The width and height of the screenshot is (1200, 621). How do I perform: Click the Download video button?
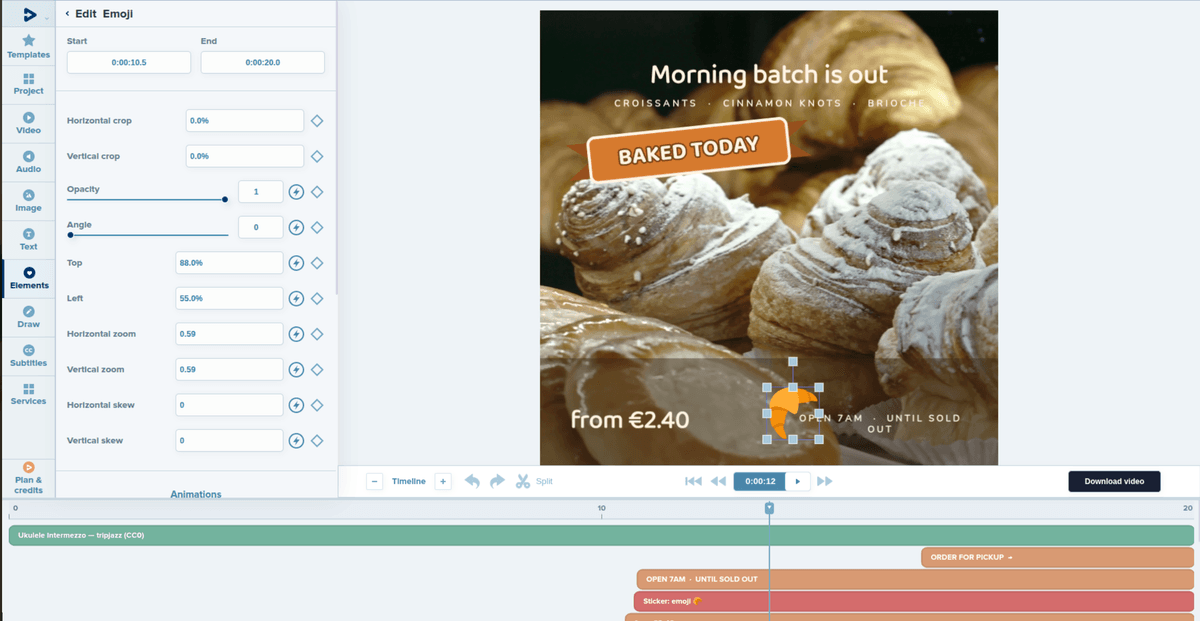point(1114,481)
